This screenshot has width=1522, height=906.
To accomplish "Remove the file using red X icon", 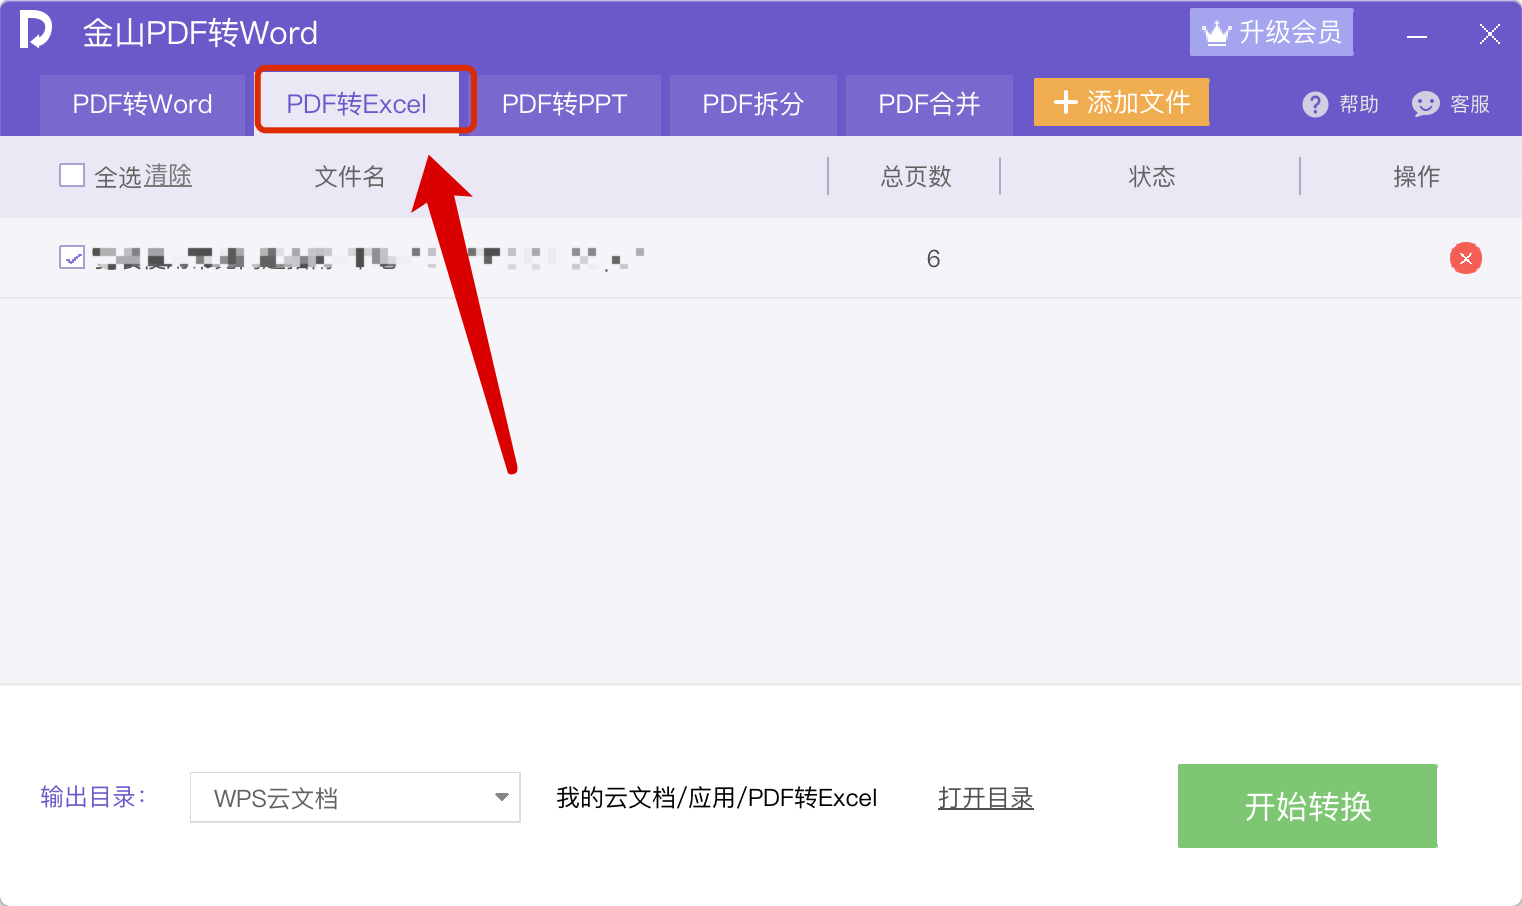I will [1465, 259].
